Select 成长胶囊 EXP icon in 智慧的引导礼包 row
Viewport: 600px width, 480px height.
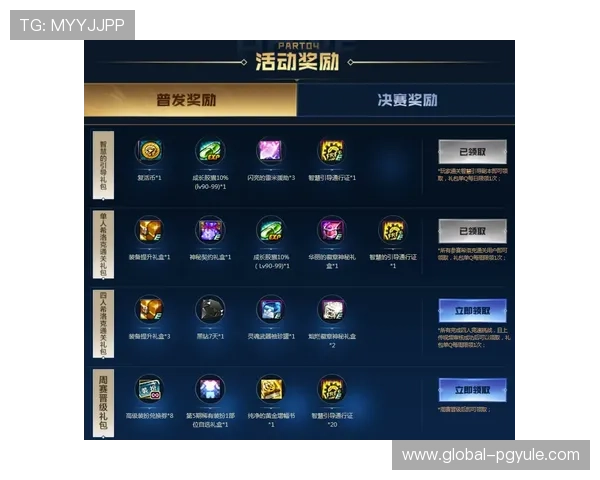coord(210,150)
